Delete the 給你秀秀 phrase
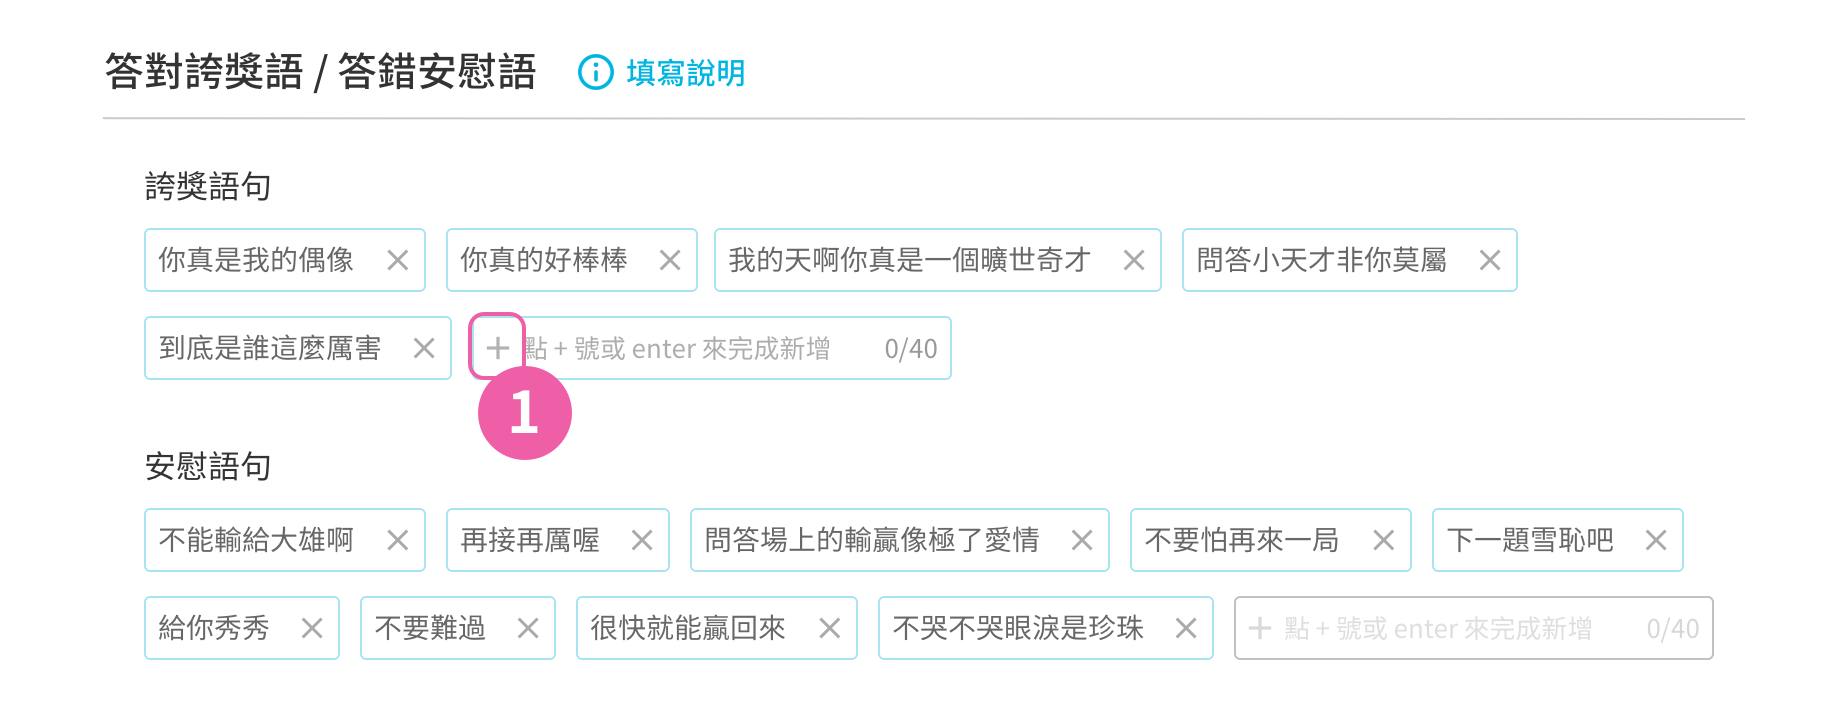Viewport: 1848px width, 710px height. click(x=312, y=629)
